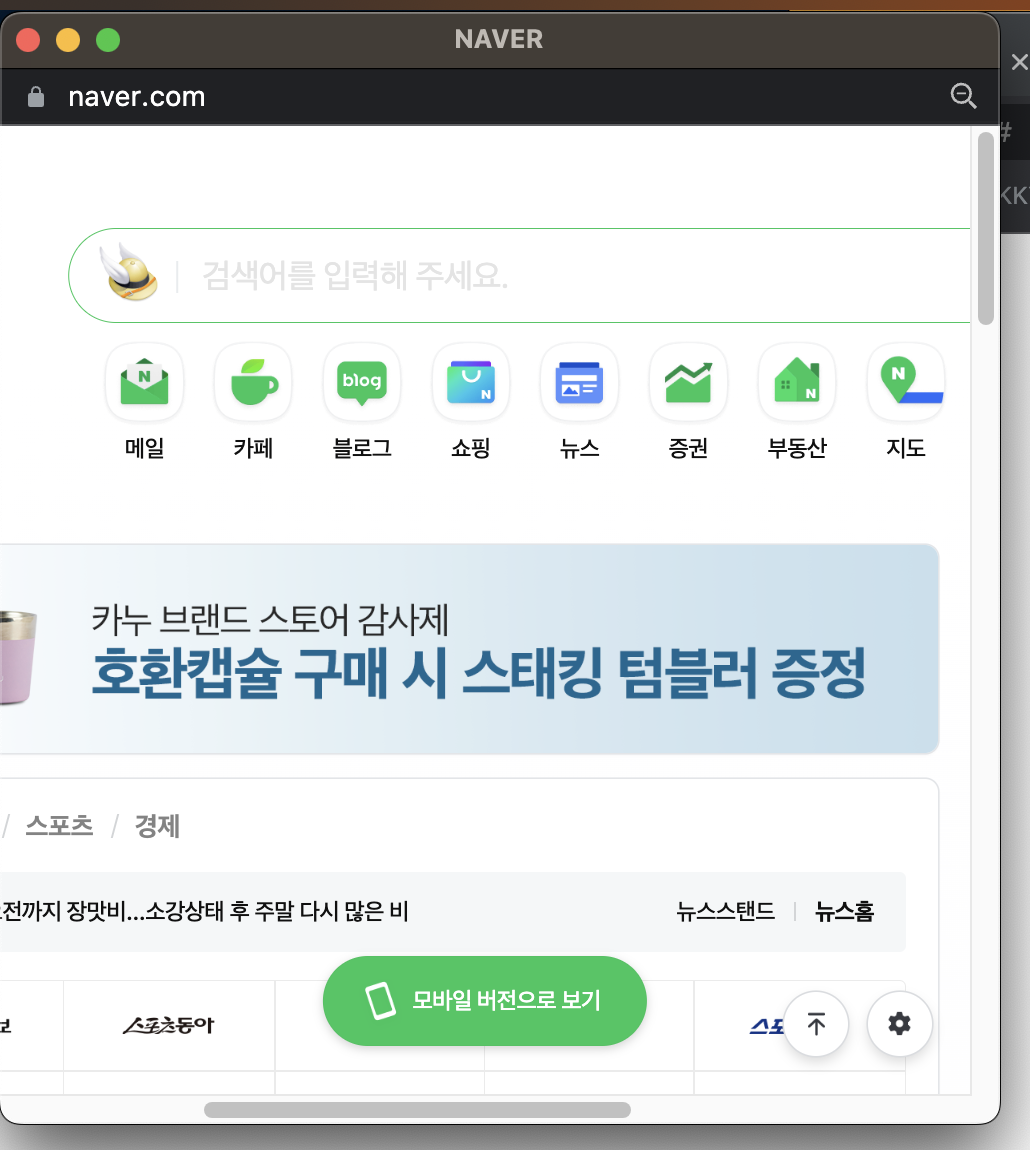Click the winged hat logo in search box
The height and width of the screenshot is (1150, 1030).
[x=129, y=273]
